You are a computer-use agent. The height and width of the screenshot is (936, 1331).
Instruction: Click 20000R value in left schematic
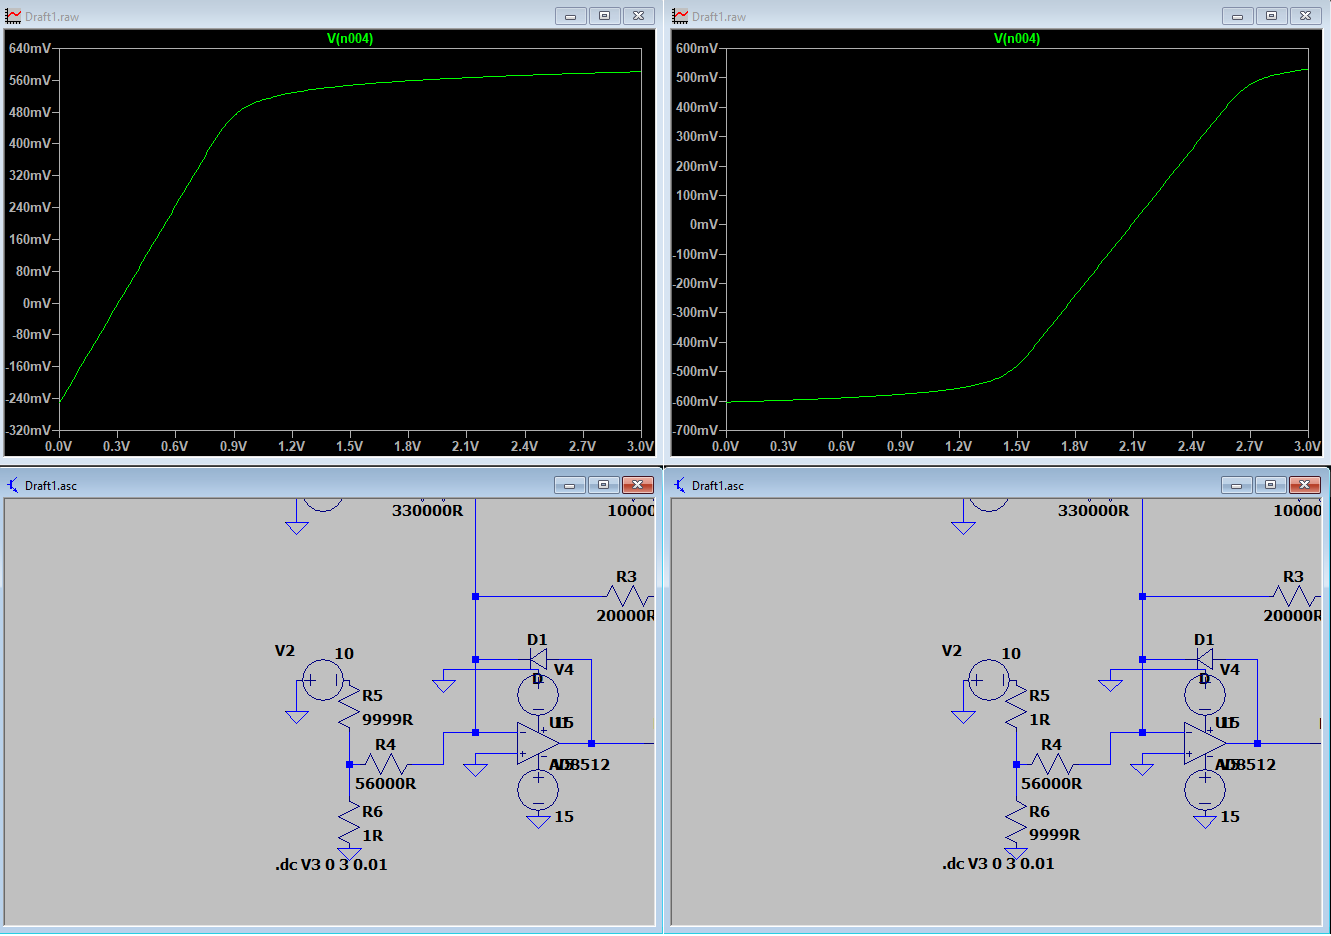(625, 616)
